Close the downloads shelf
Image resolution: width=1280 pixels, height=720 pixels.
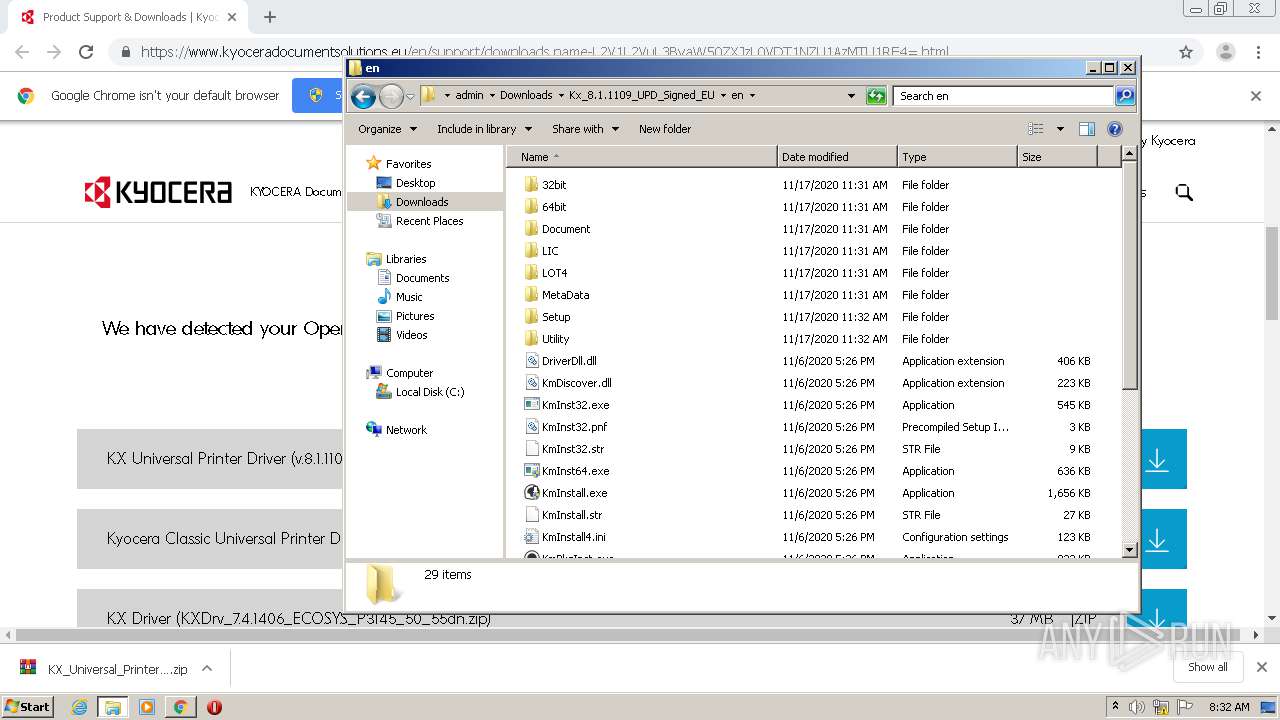(x=1262, y=667)
